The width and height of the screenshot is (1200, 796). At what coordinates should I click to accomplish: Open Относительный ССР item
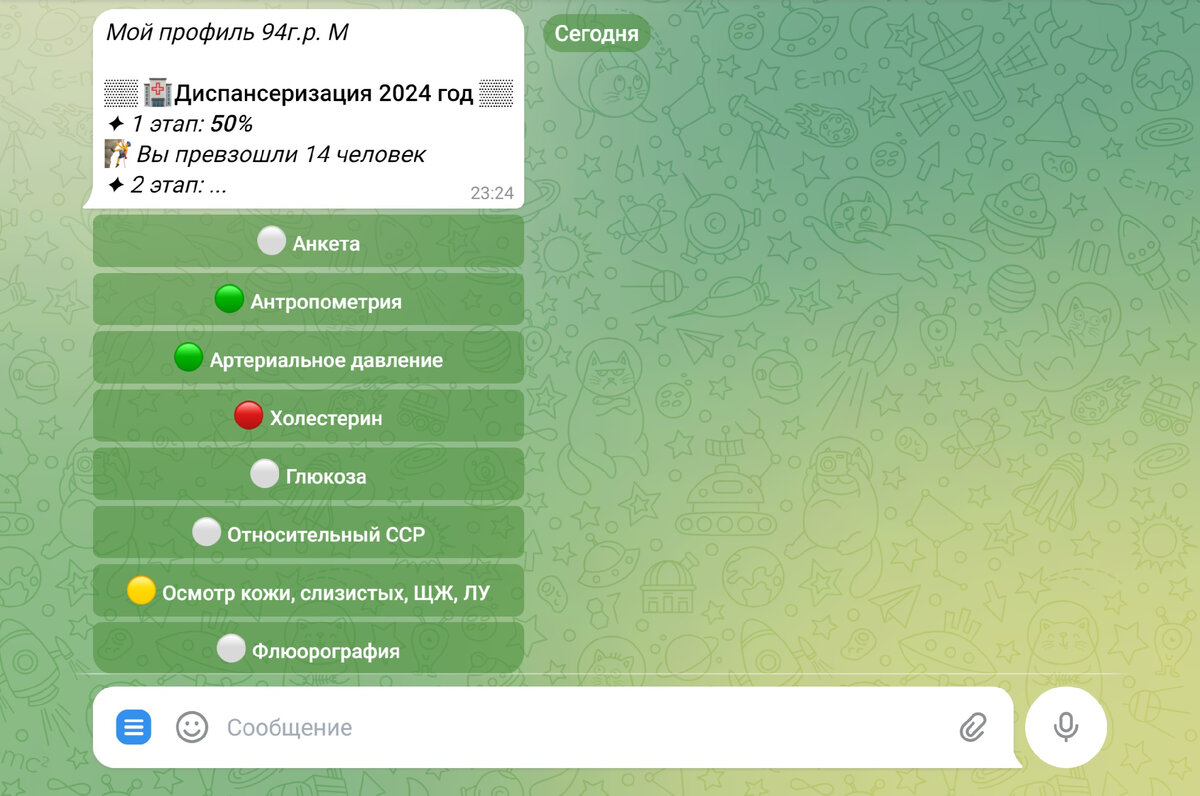point(308,533)
